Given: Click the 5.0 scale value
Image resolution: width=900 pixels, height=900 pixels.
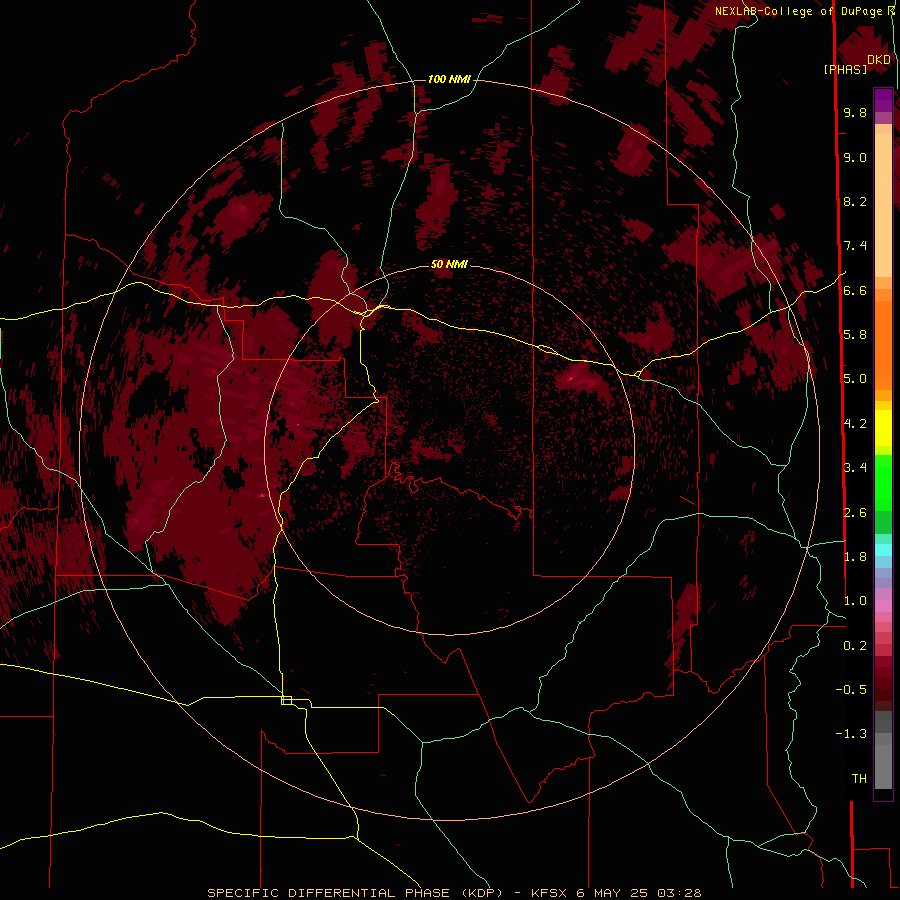Looking at the screenshot, I should [x=855, y=379].
